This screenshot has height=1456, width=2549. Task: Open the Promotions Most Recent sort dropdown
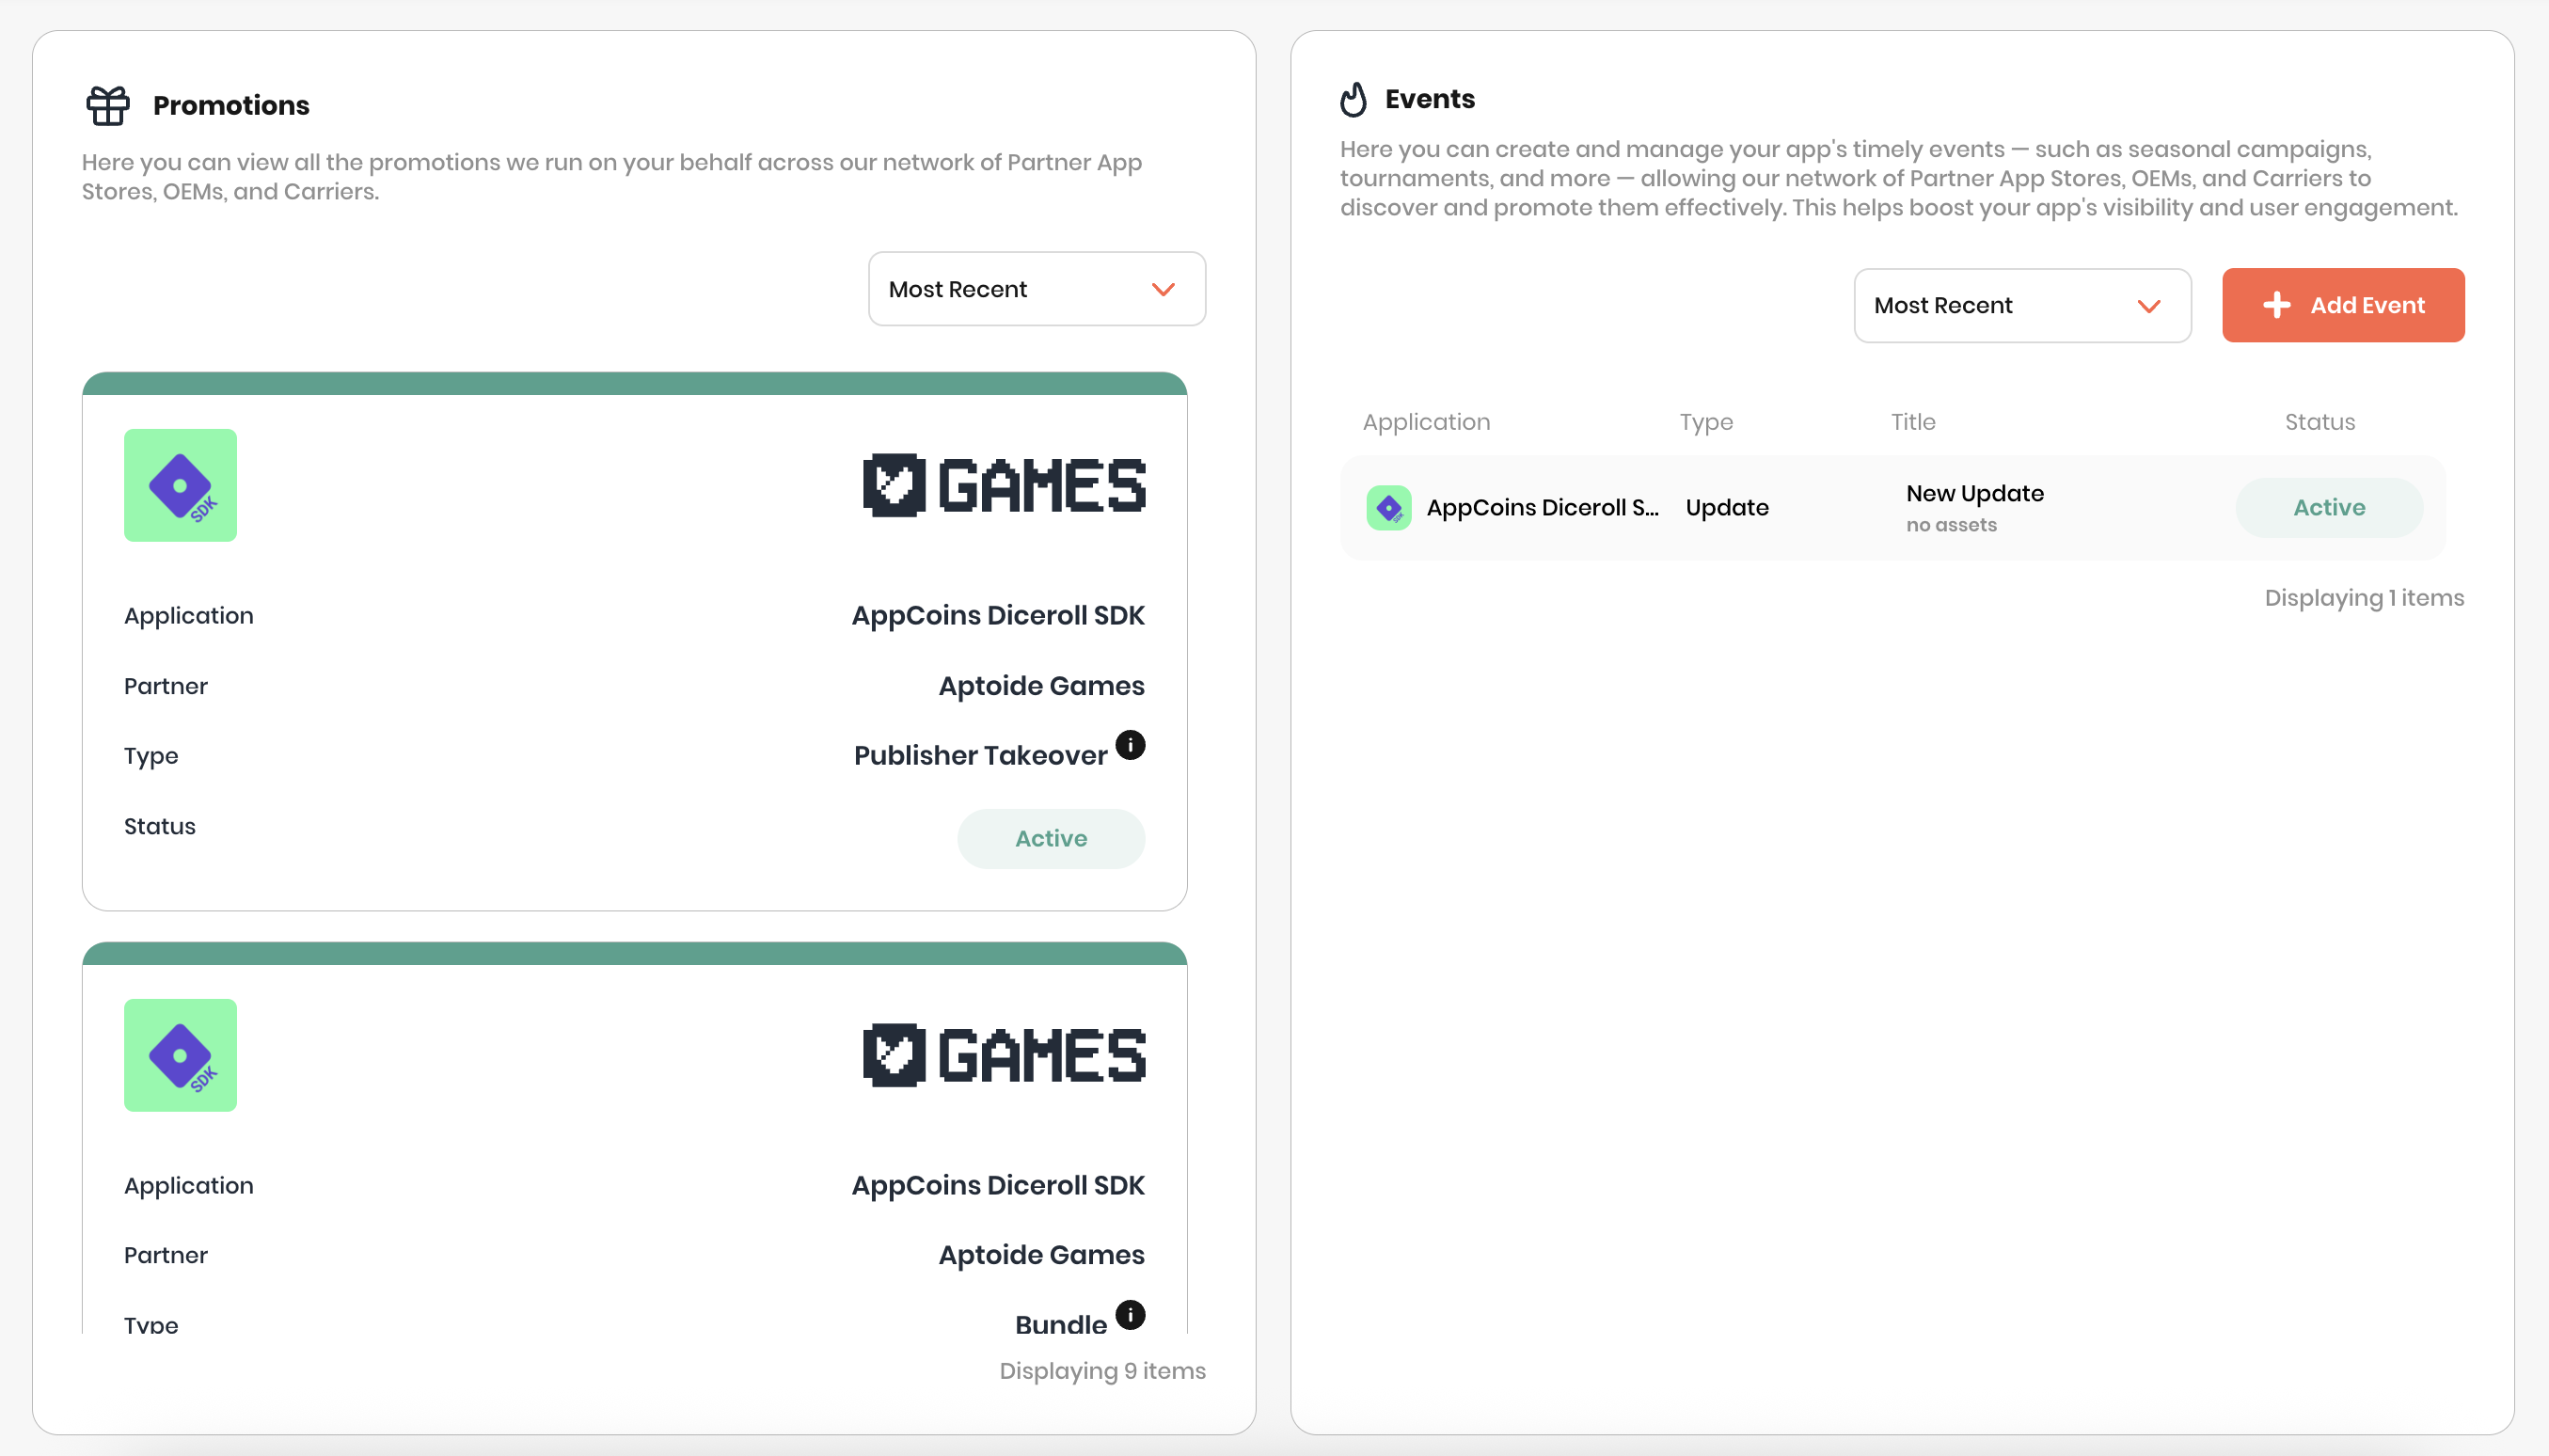pos(1036,289)
